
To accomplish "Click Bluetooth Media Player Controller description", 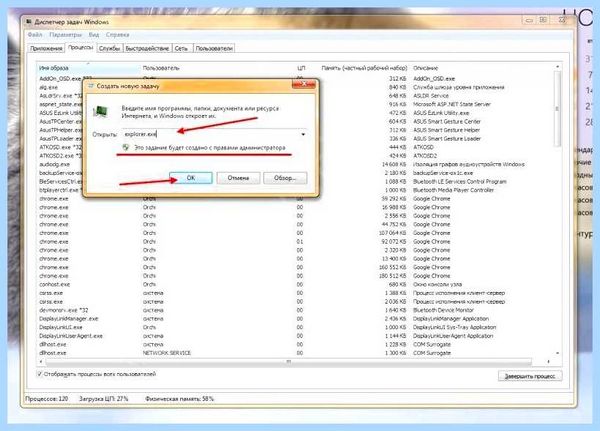I will tap(453, 190).
